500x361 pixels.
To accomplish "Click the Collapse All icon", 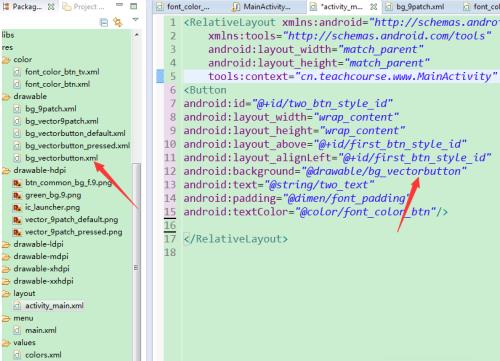I will coord(104,22).
